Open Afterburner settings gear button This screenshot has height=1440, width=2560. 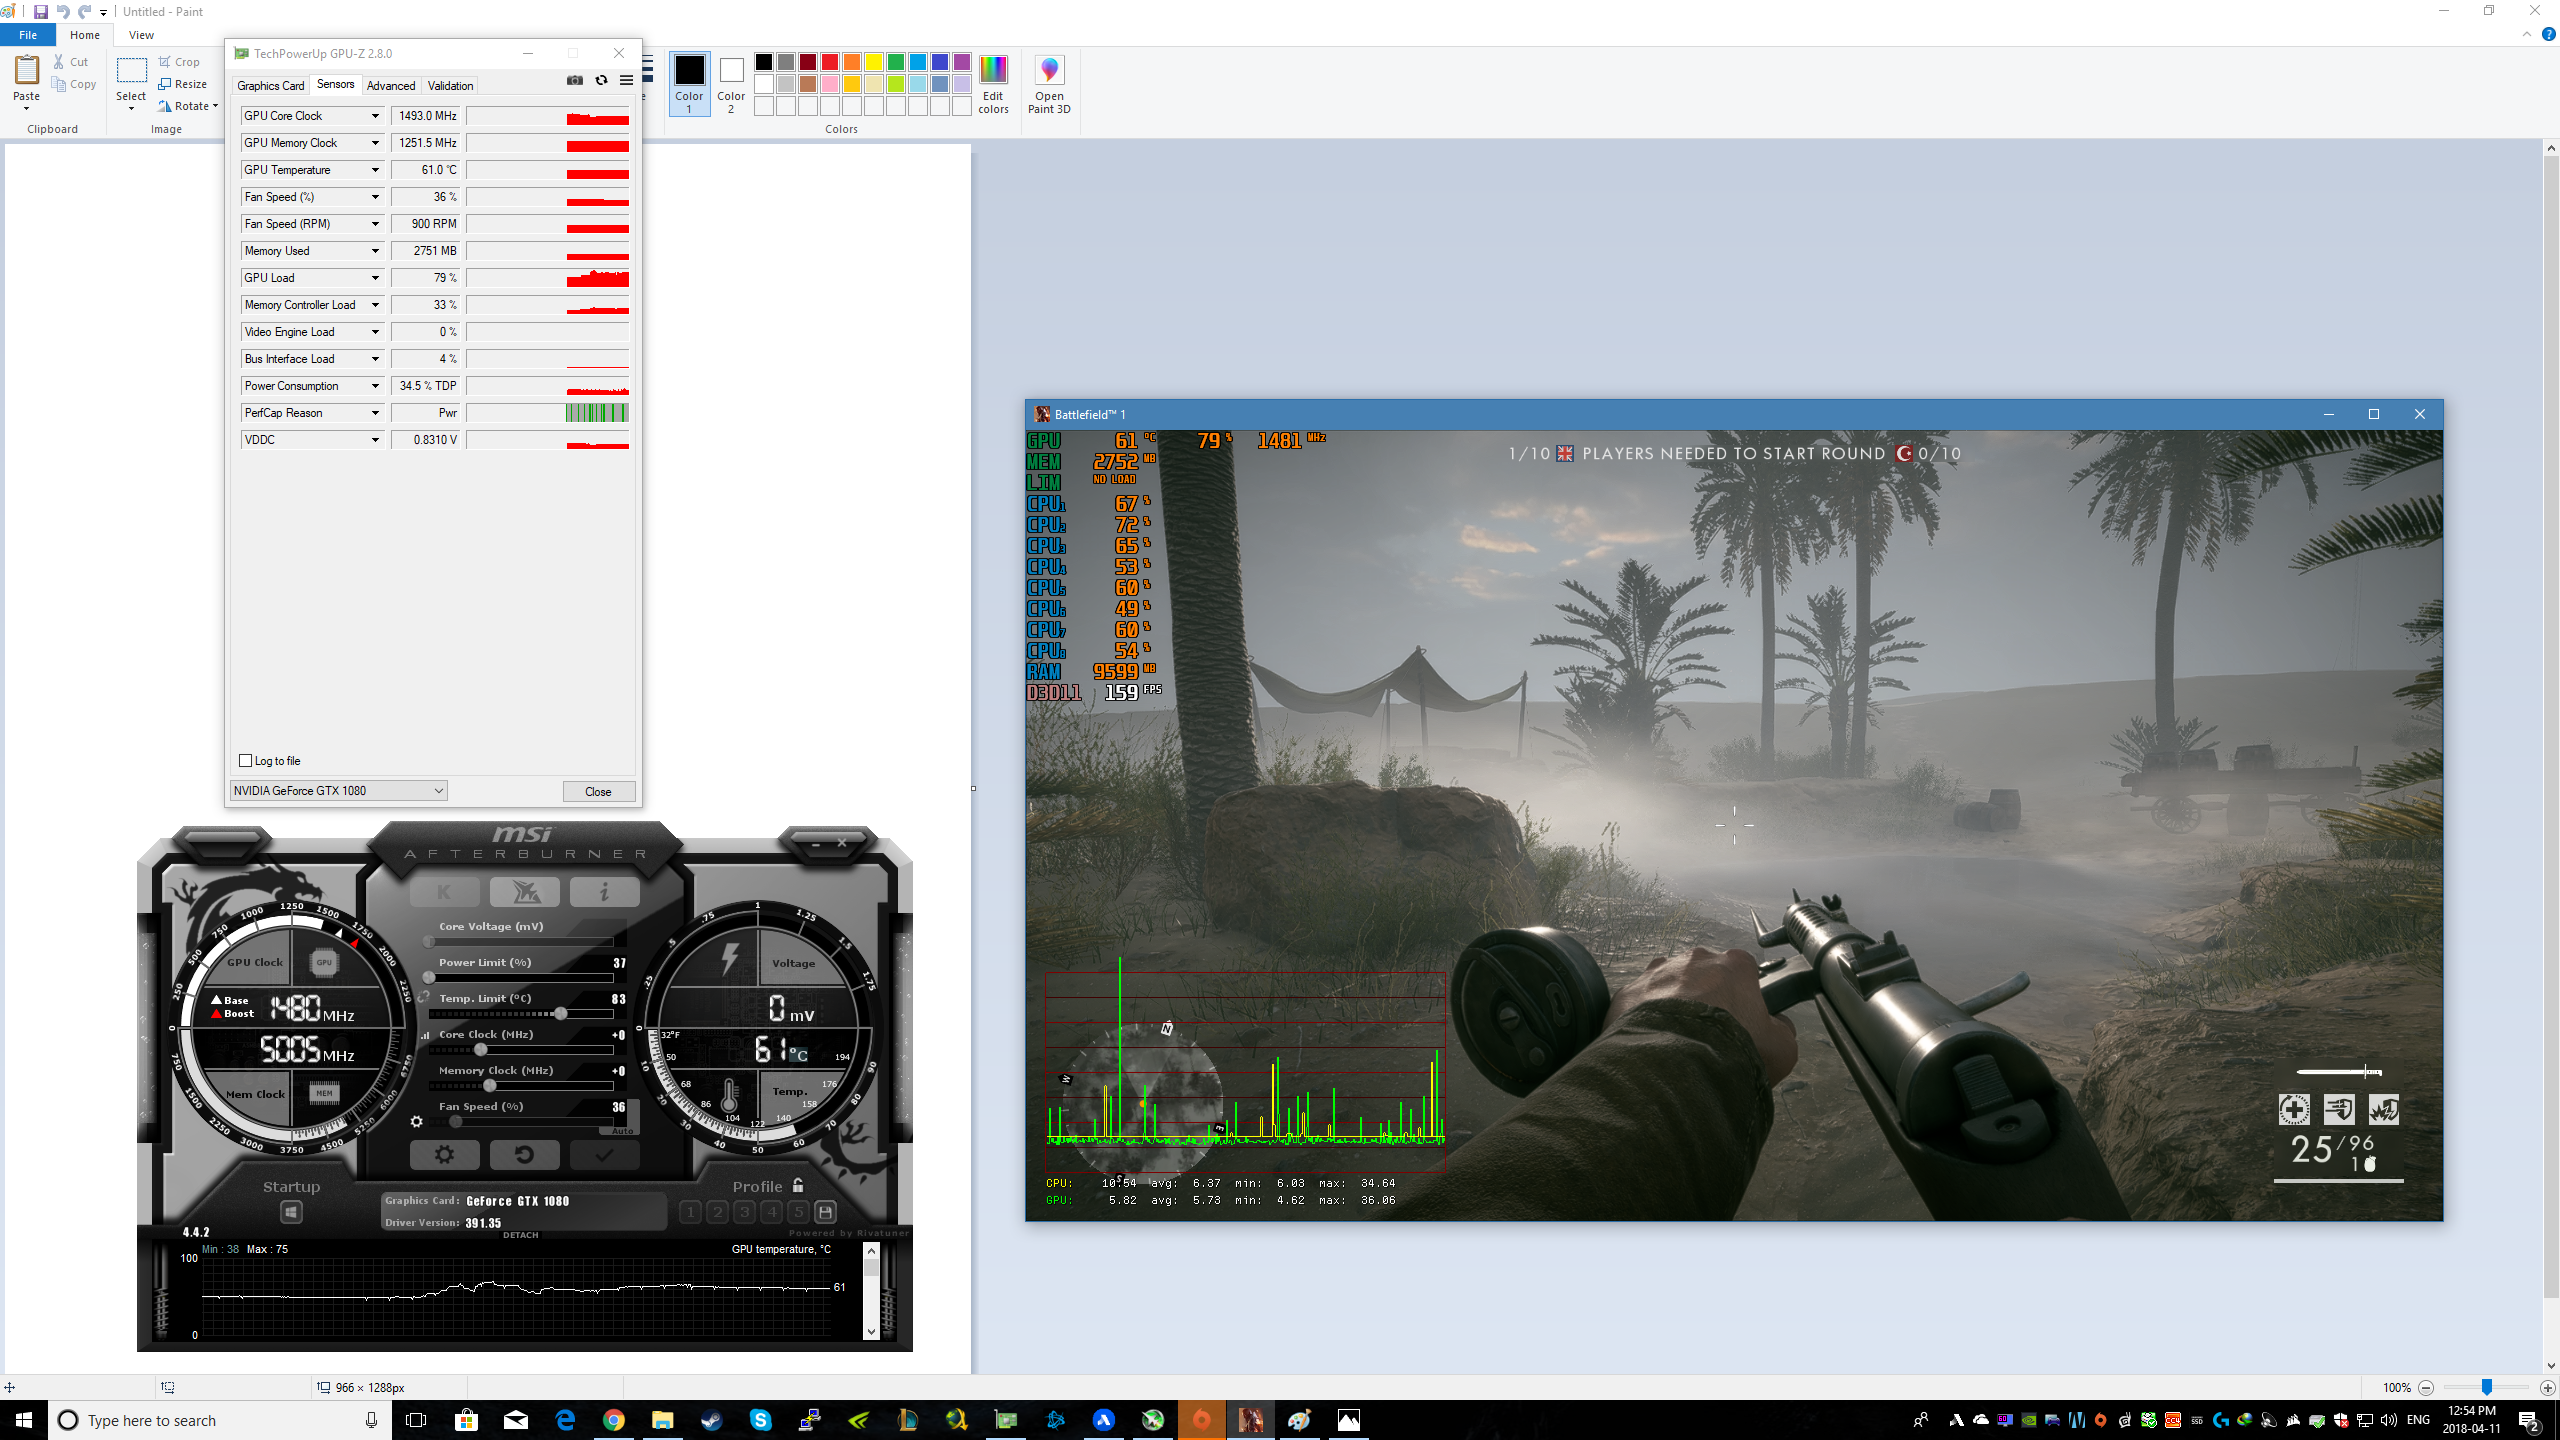[x=444, y=1155]
